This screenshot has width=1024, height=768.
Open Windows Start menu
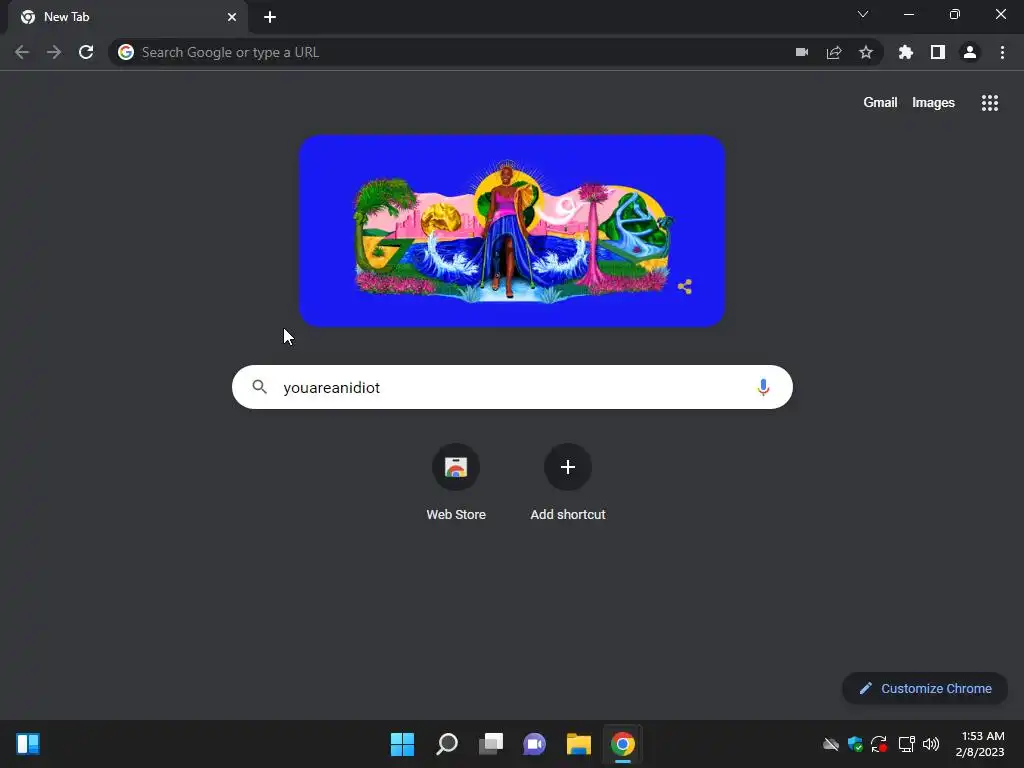click(x=402, y=744)
